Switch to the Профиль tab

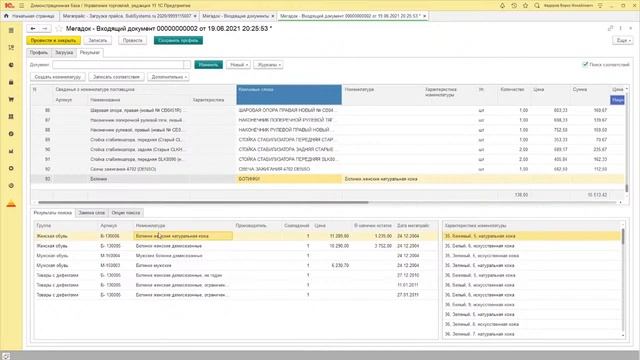click(x=39, y=53)
